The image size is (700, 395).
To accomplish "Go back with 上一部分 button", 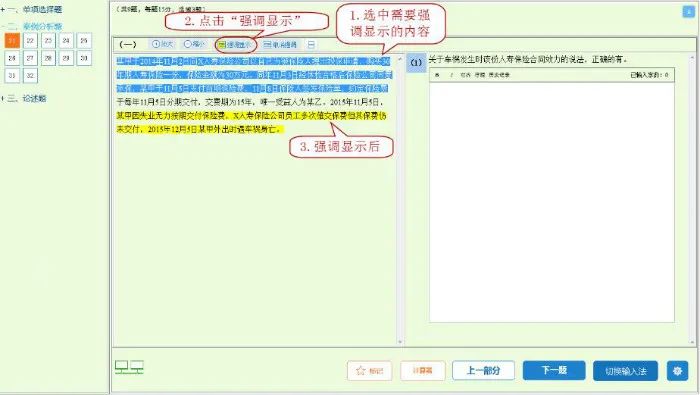I will tap(483, 370).
